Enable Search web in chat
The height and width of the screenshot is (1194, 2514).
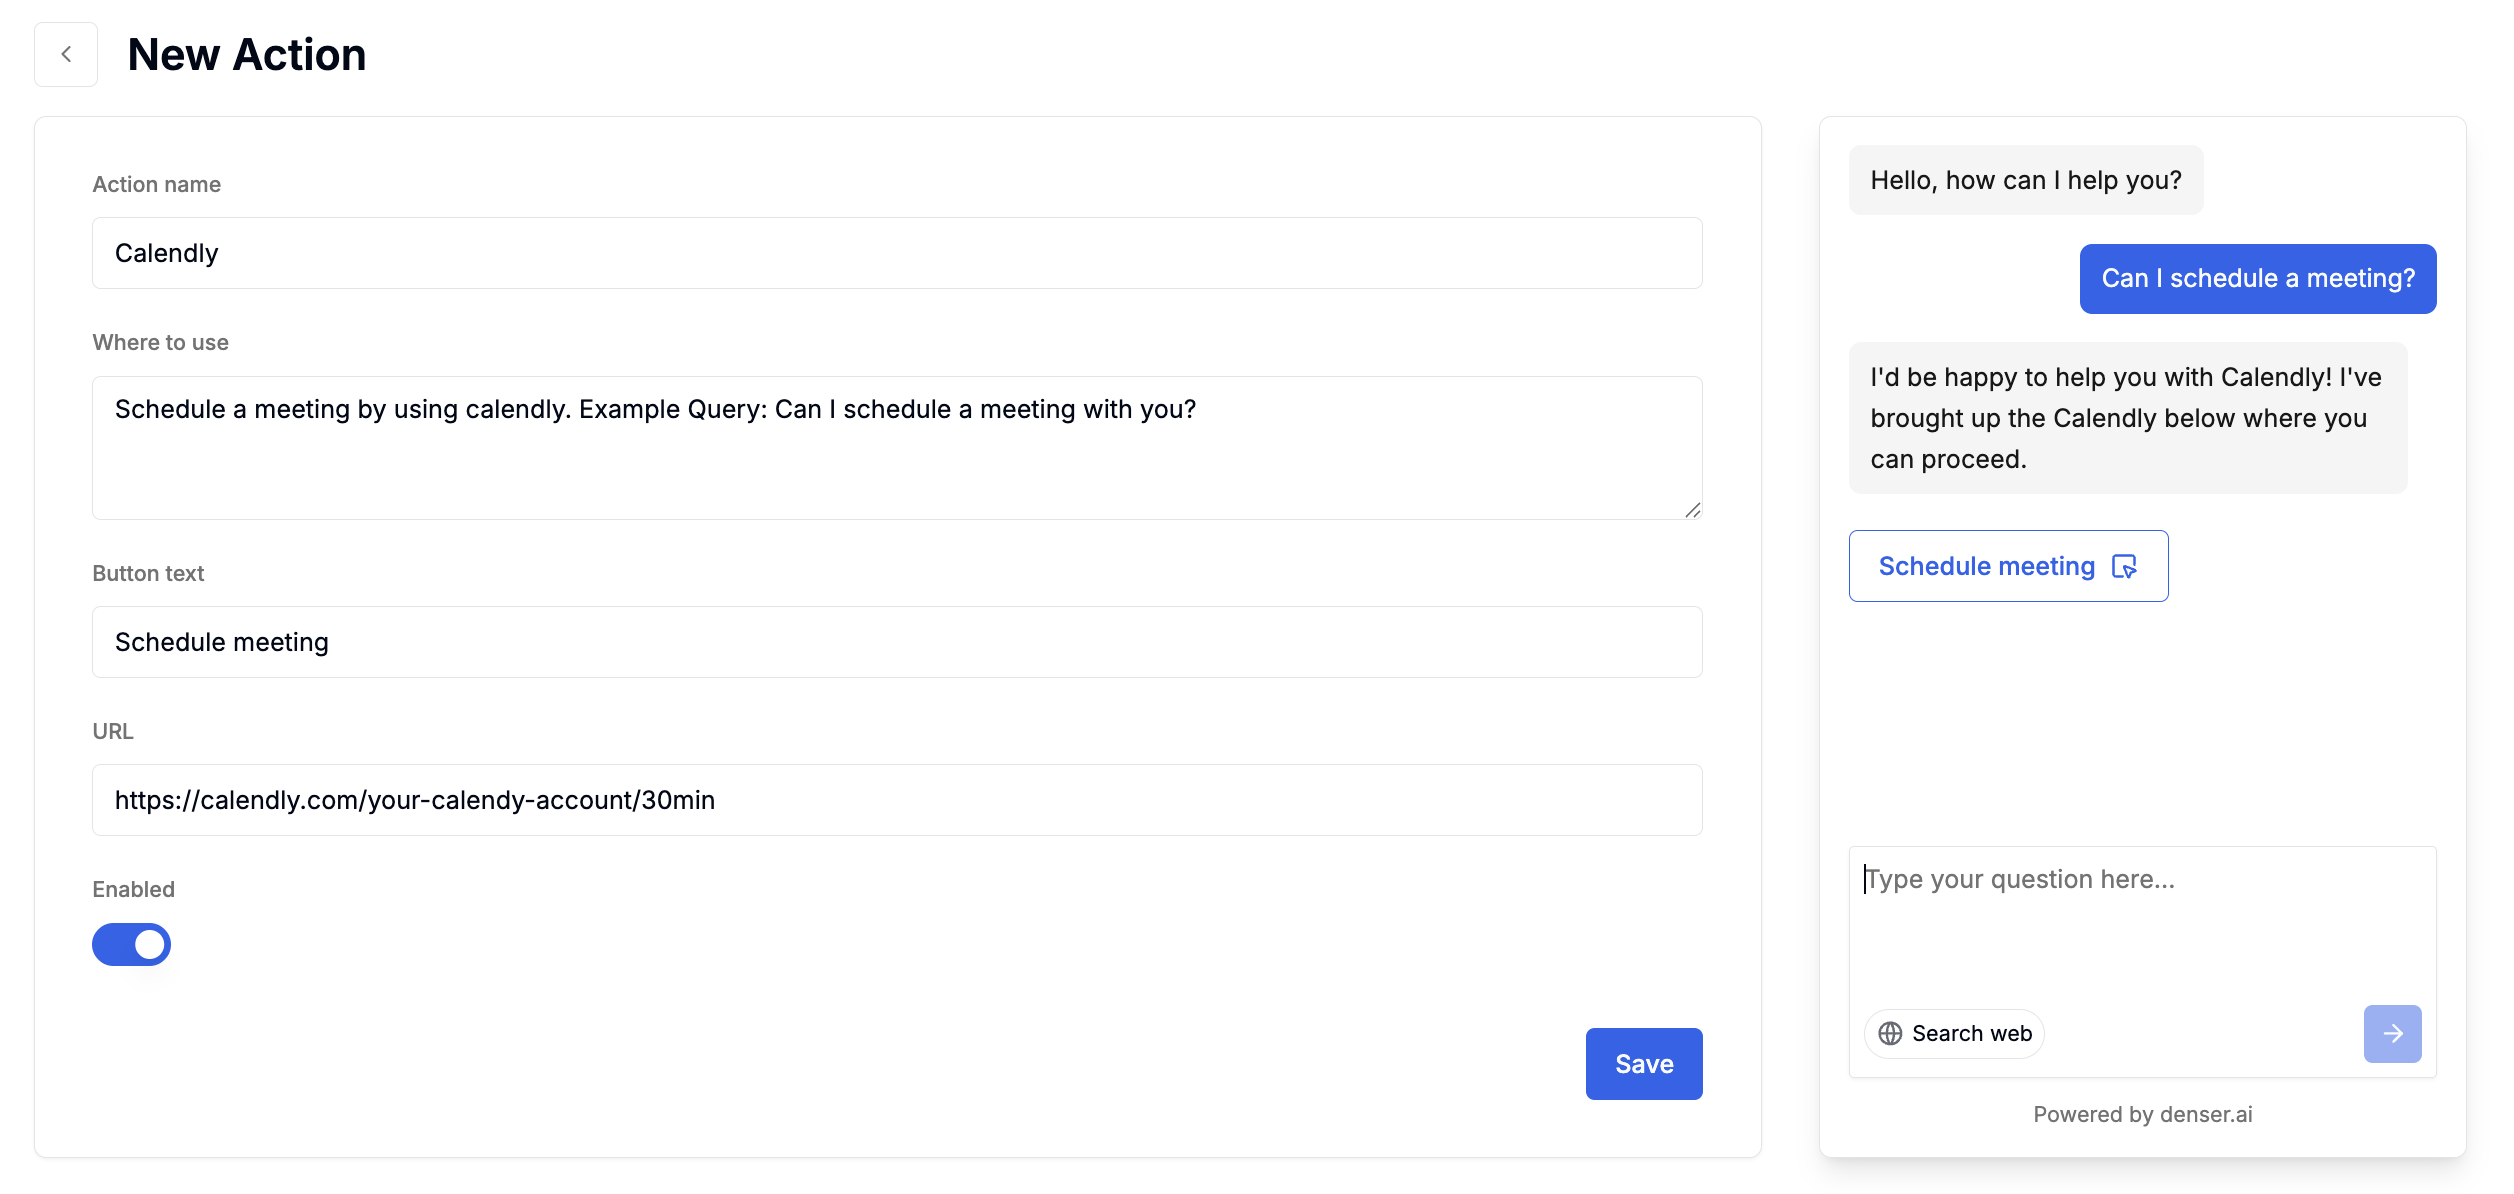[1954, 1033]
